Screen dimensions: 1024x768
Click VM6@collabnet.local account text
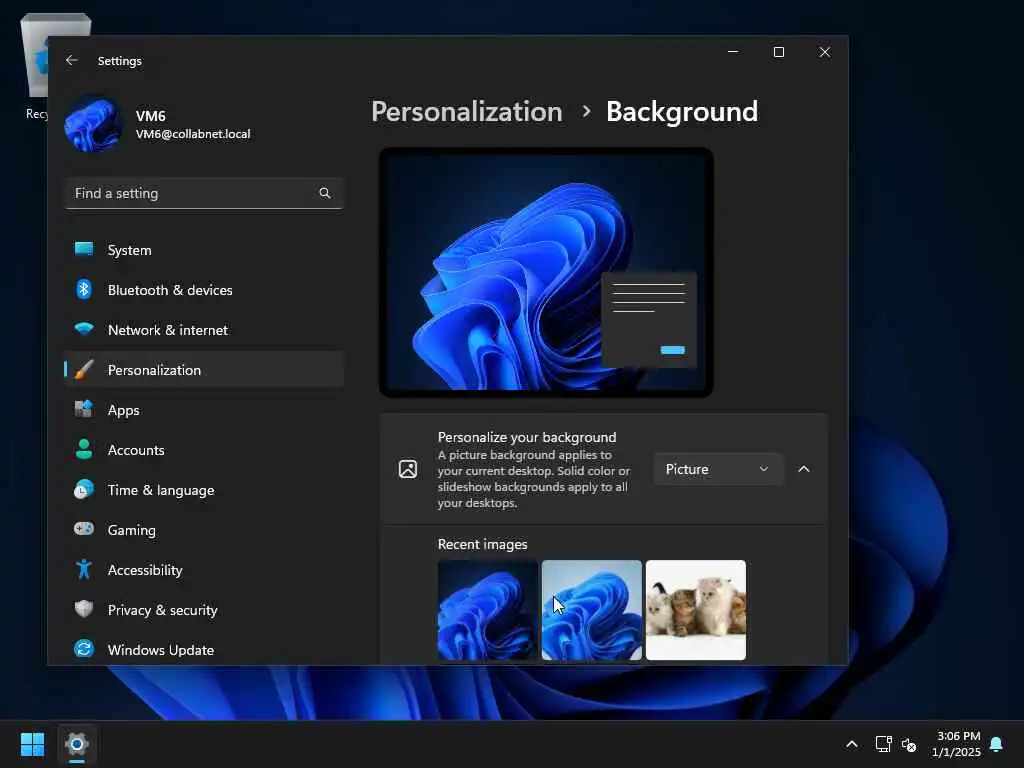click(x=193, y=134)
